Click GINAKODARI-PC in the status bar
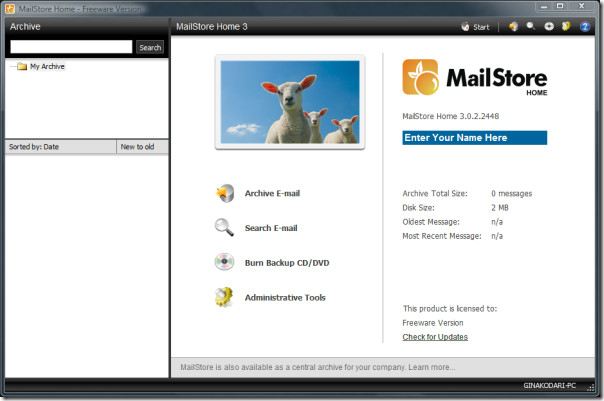 (550, 386)
